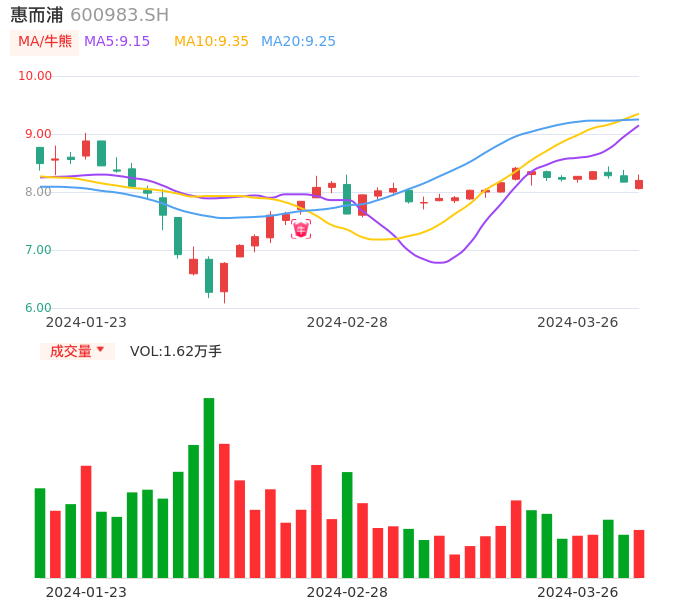The width and height of the screenshot is (686, 606).
Task: Click the 9.00 price axis label
Action: (x=38, y=134)
